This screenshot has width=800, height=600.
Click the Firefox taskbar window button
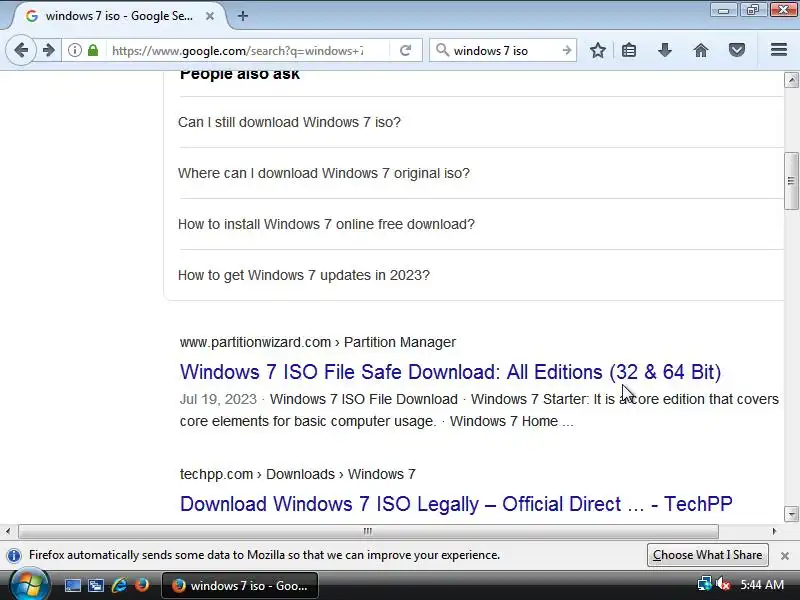click(x=240, y=586)
